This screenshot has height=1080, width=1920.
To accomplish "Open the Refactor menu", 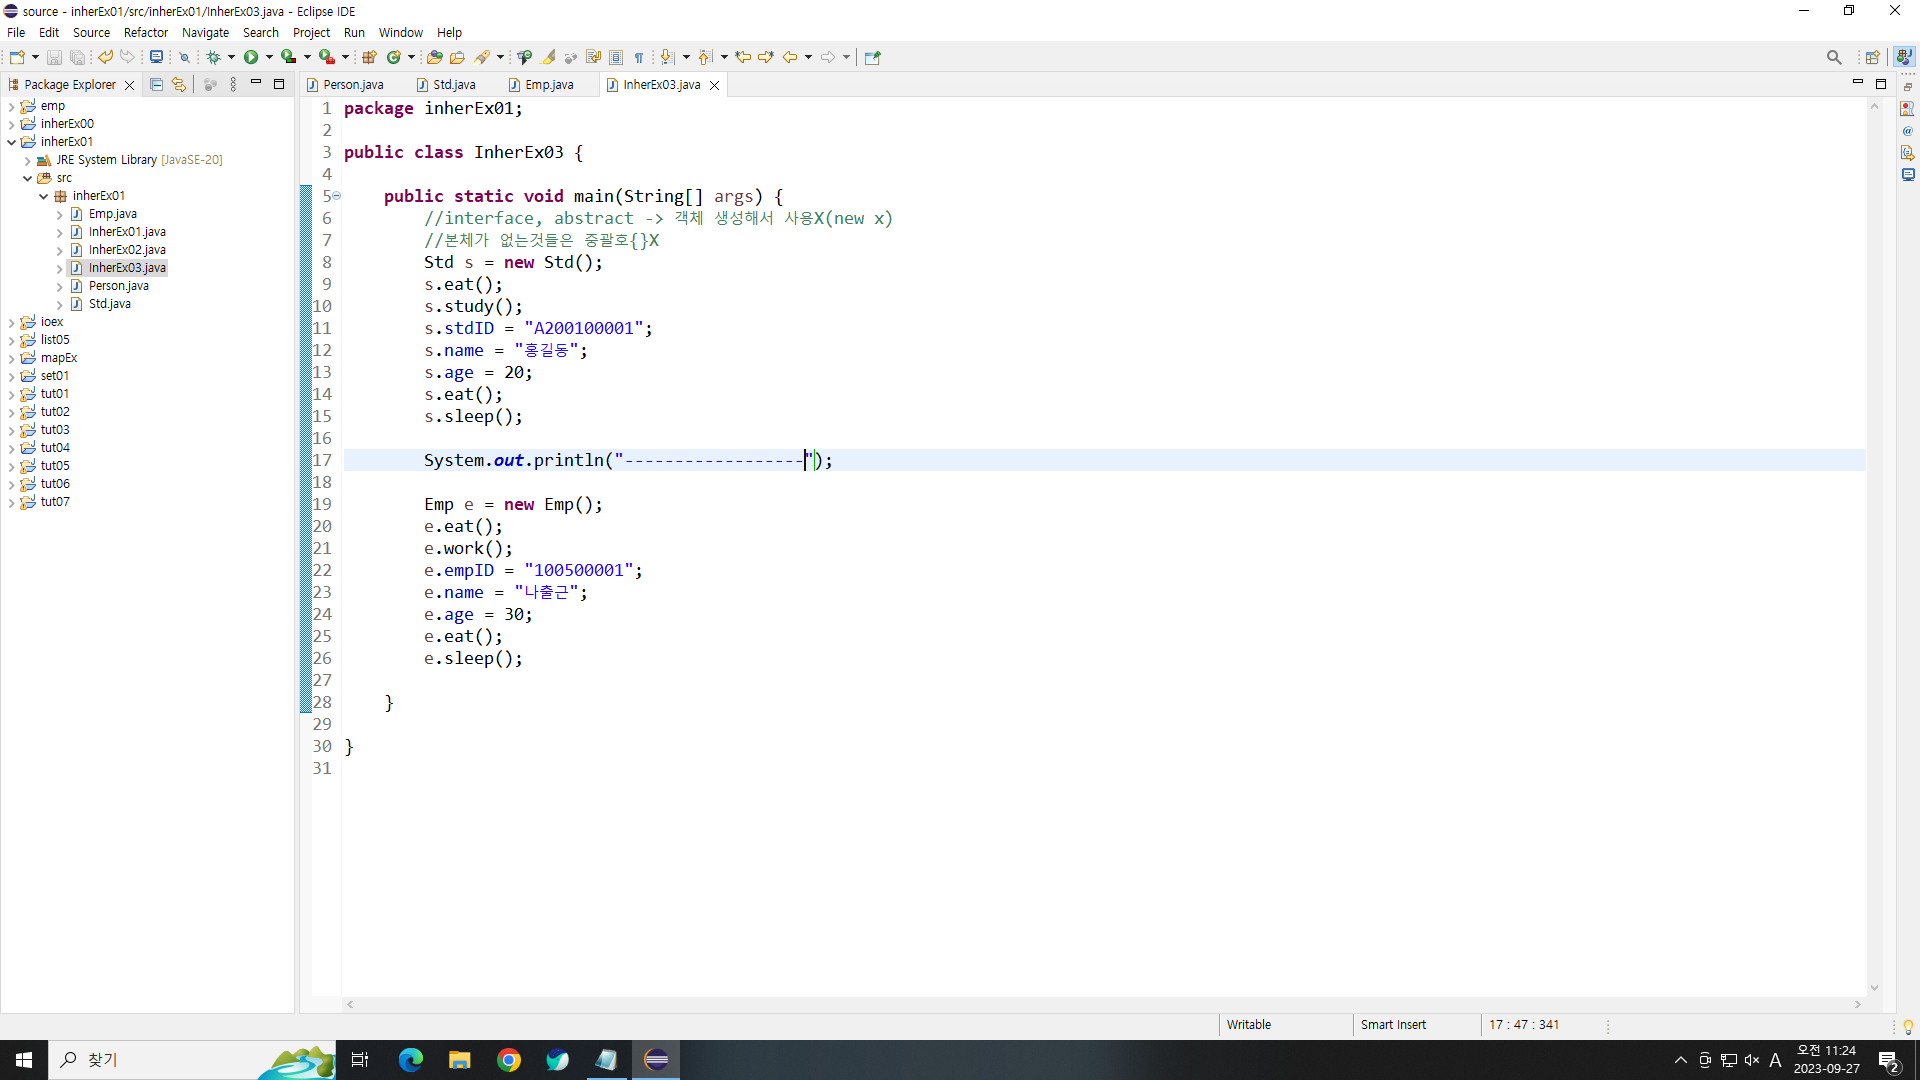I will coord(145,32).
